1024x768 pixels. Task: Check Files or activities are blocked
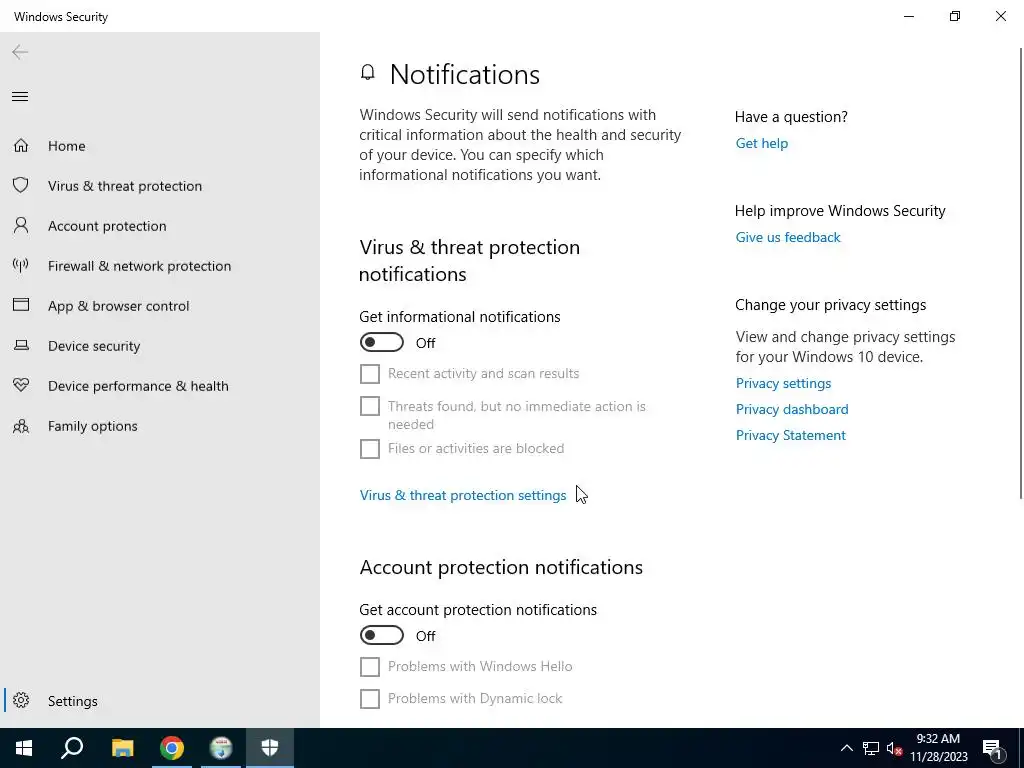click(370, 449)
